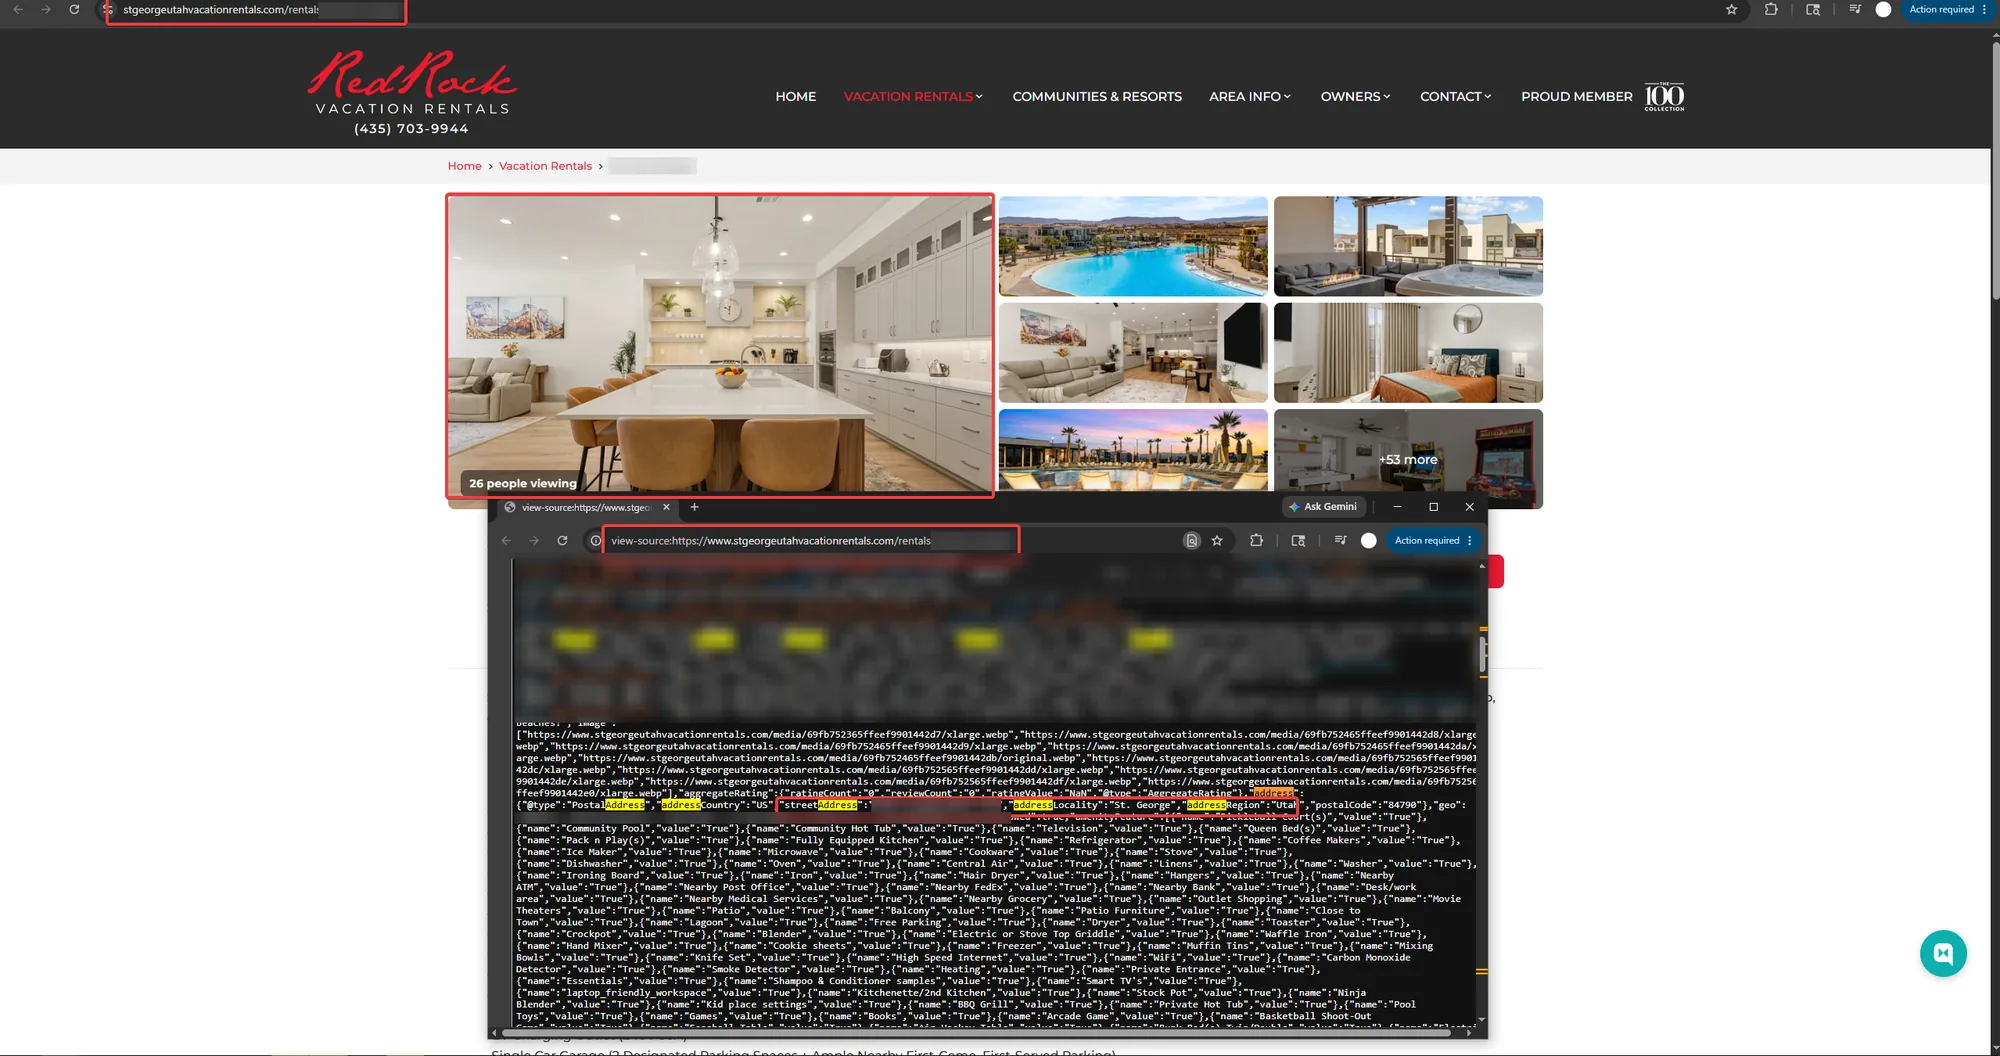Open the large kitchen photo
2000x1056 pixels.
point(720,345)
